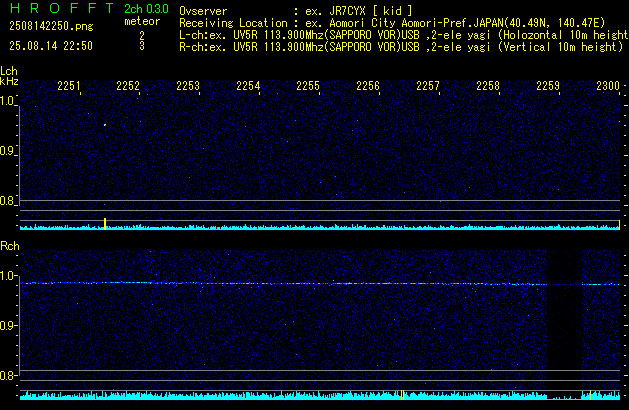
Task: Select the 2255 time axis label
Action: pos(308,85)
